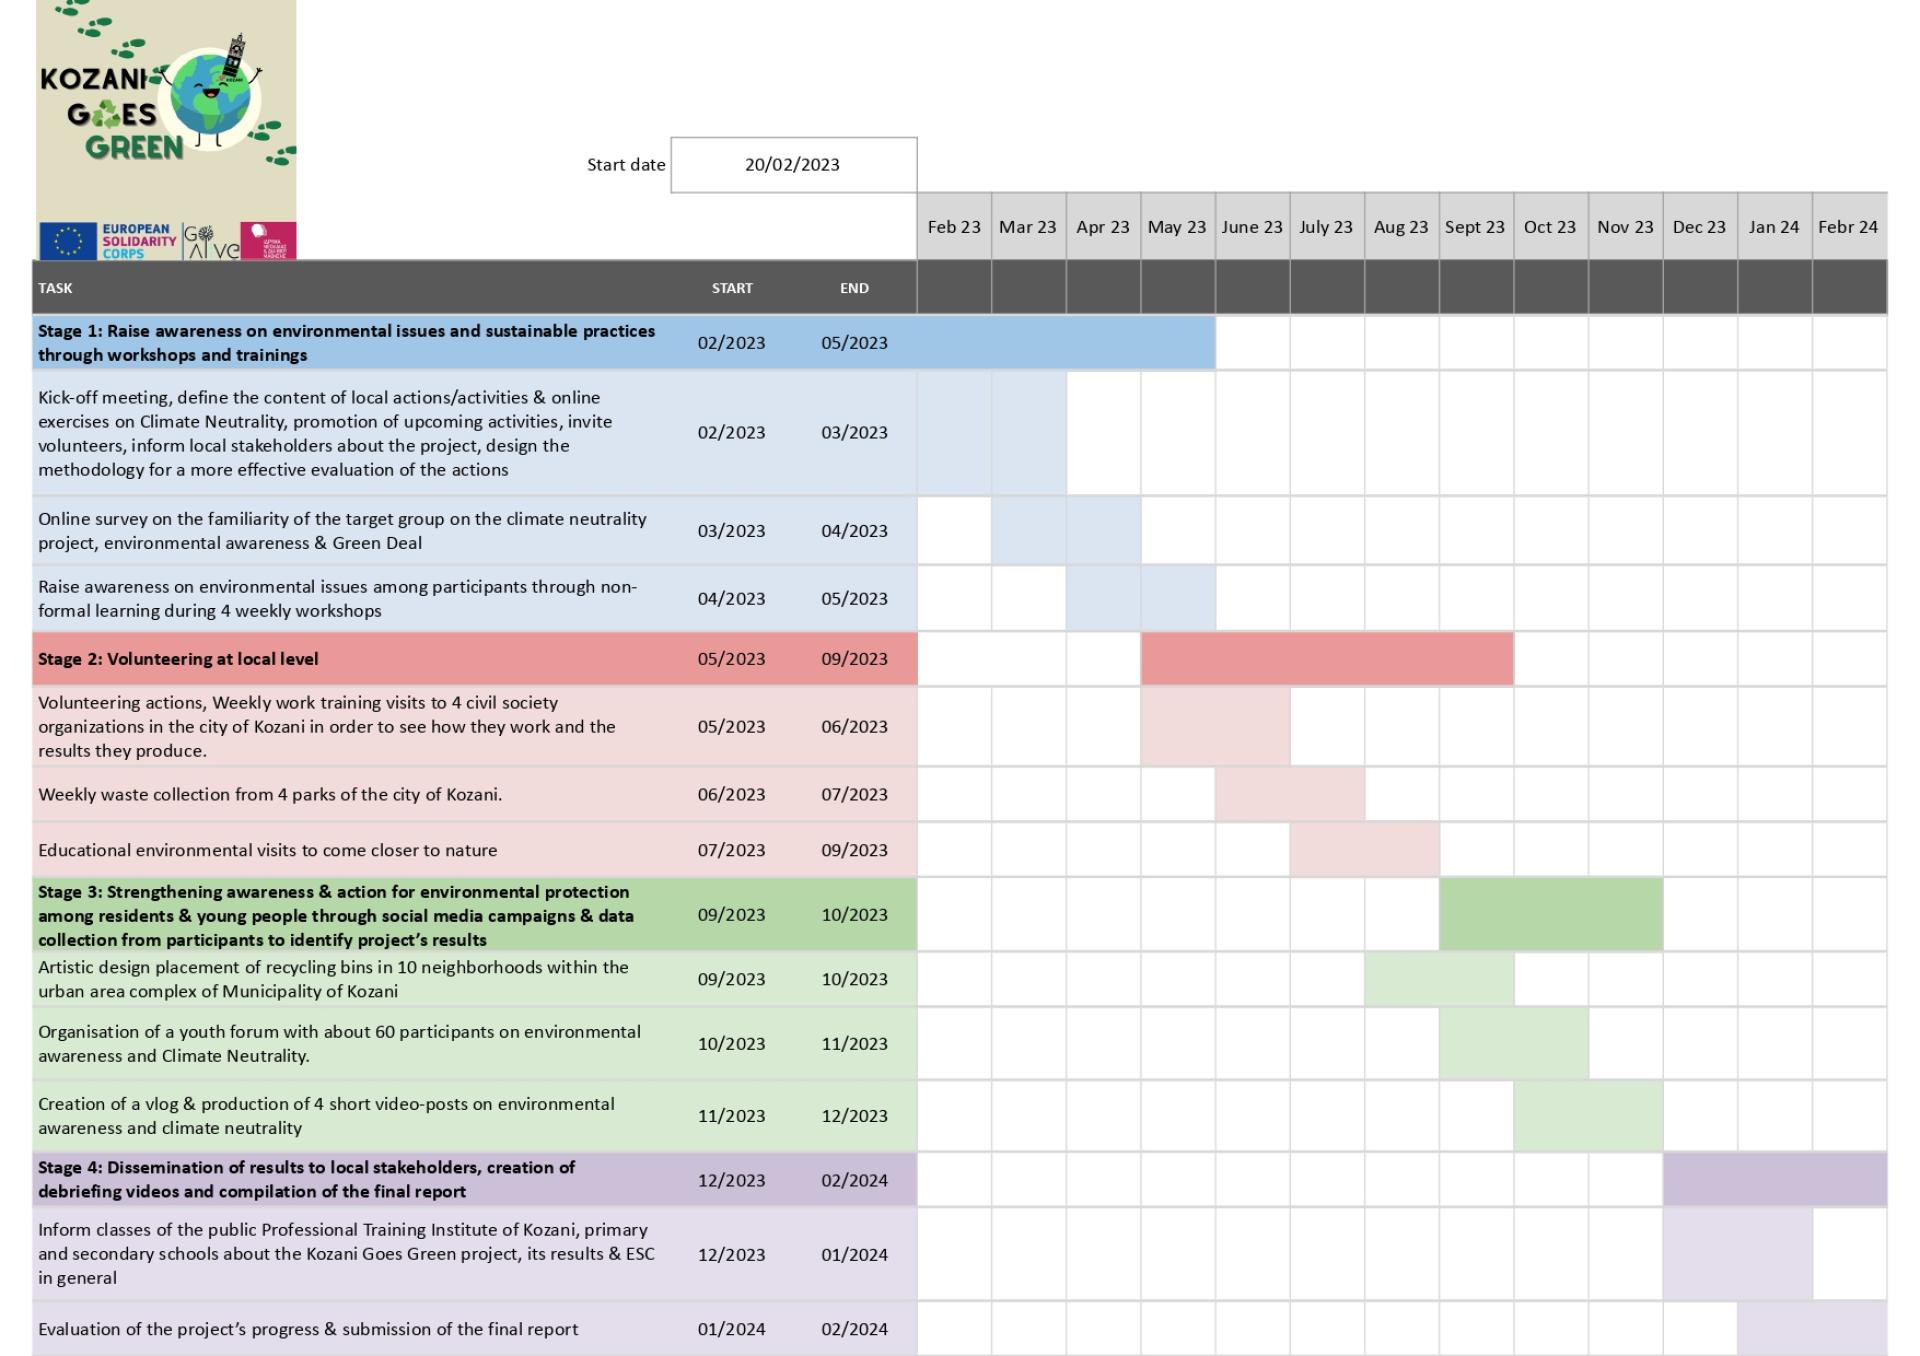Select the start date field 20/02/2023
This screenshot has width=1920, height=1356.
pos(792,165)
